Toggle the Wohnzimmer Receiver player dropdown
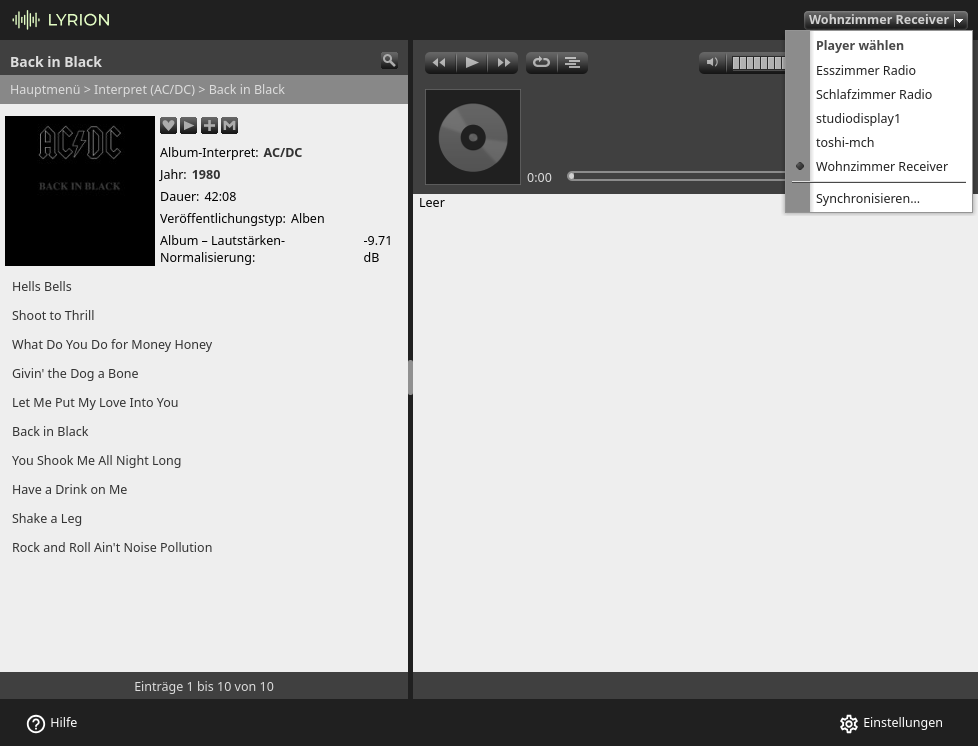Screen dimensions: 978x746 tap(886, 19)
